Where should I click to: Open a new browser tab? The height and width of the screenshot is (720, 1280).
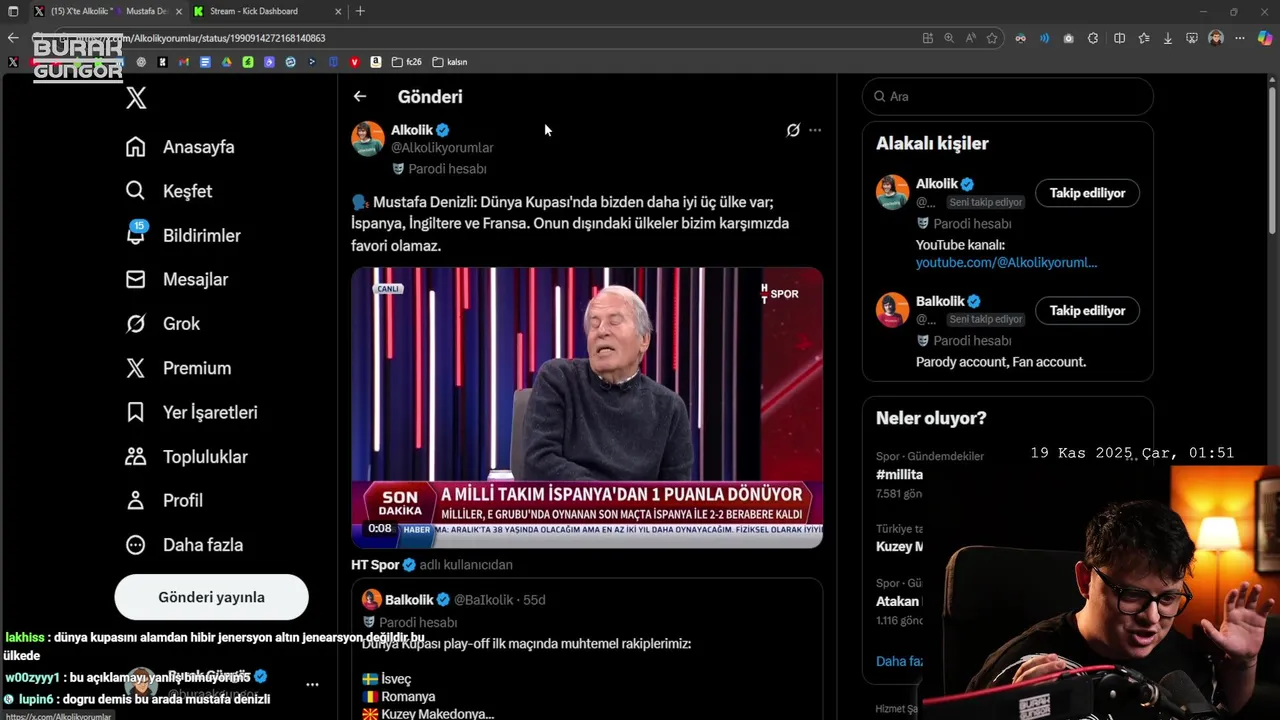coord(360,11)
